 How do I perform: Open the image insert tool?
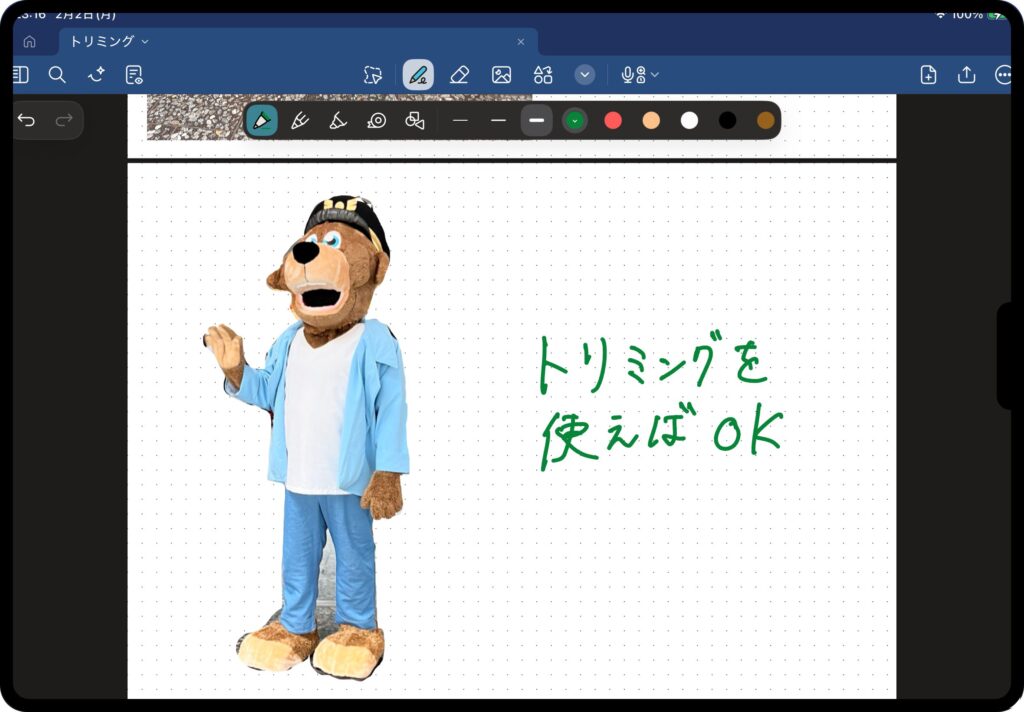tap(501, 75)
